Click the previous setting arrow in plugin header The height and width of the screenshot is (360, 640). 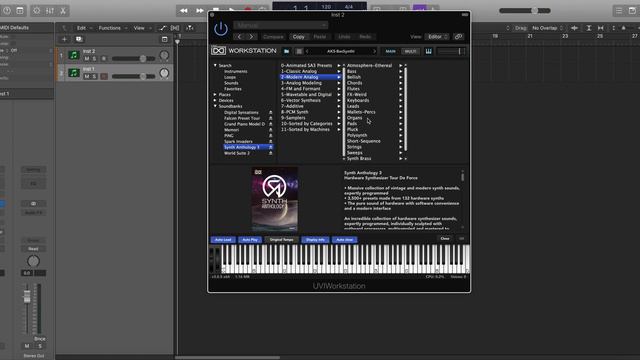pos(240,37)
